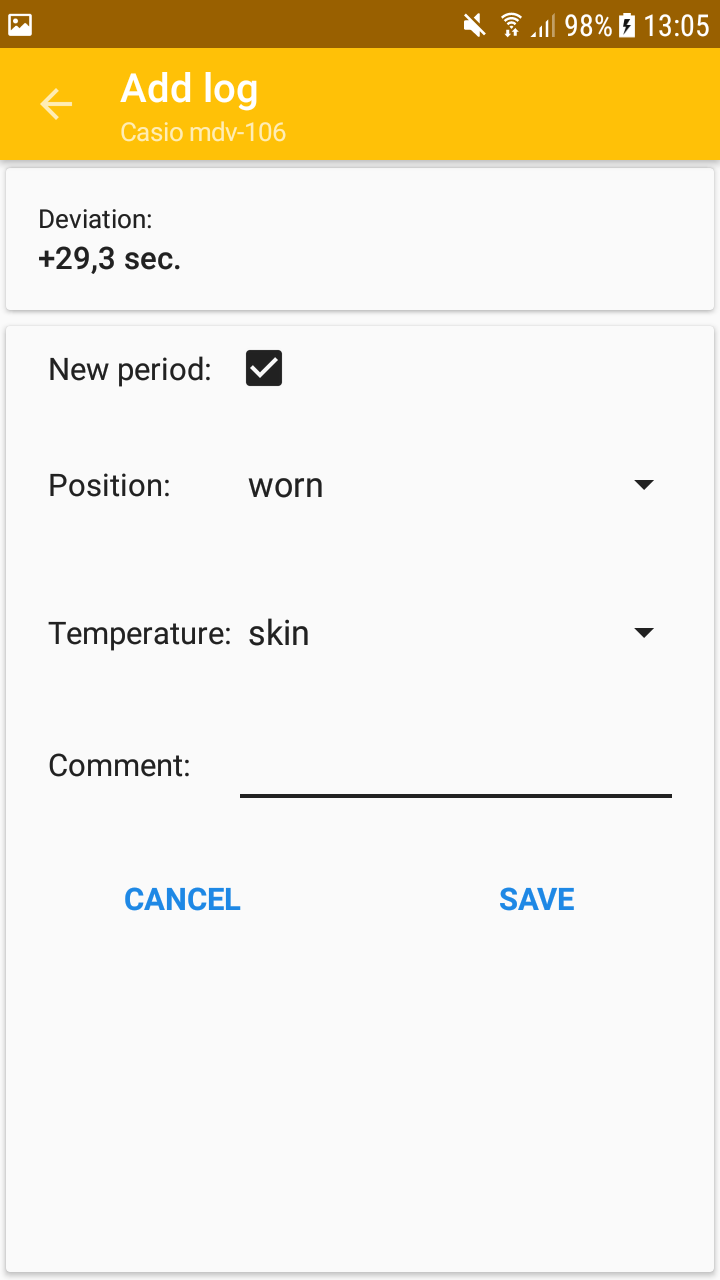Uncheck the New period checkbox
The width and height of the screenshot is (720, 1280).
(x=264, y=368)
